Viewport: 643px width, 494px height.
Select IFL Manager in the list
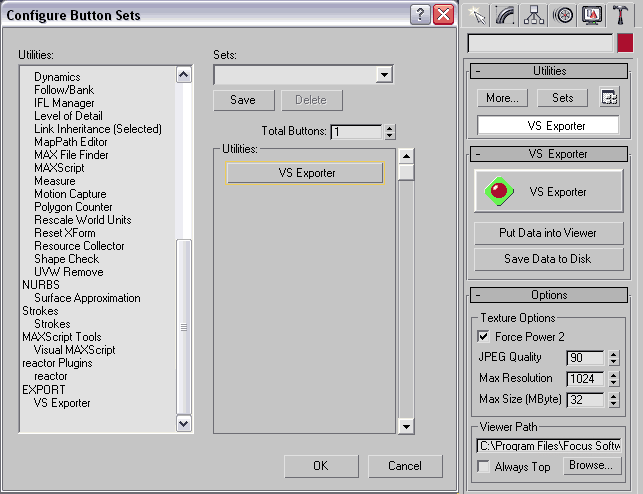64,103
